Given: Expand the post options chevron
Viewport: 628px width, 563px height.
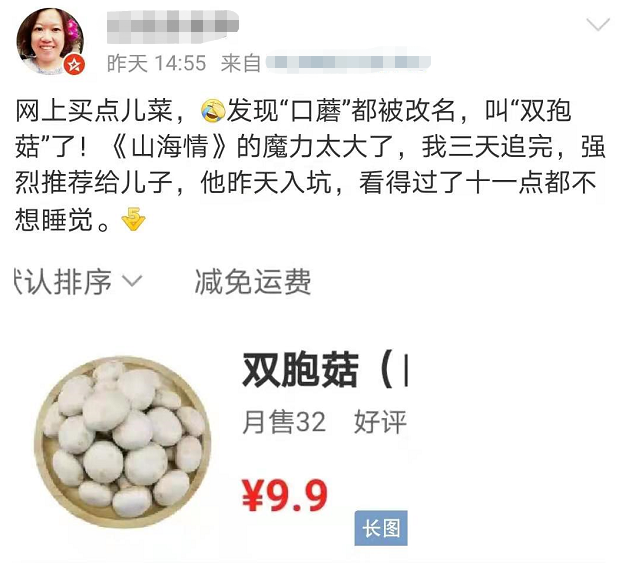Looking at the screenshot, I should [x=598, y=24].
